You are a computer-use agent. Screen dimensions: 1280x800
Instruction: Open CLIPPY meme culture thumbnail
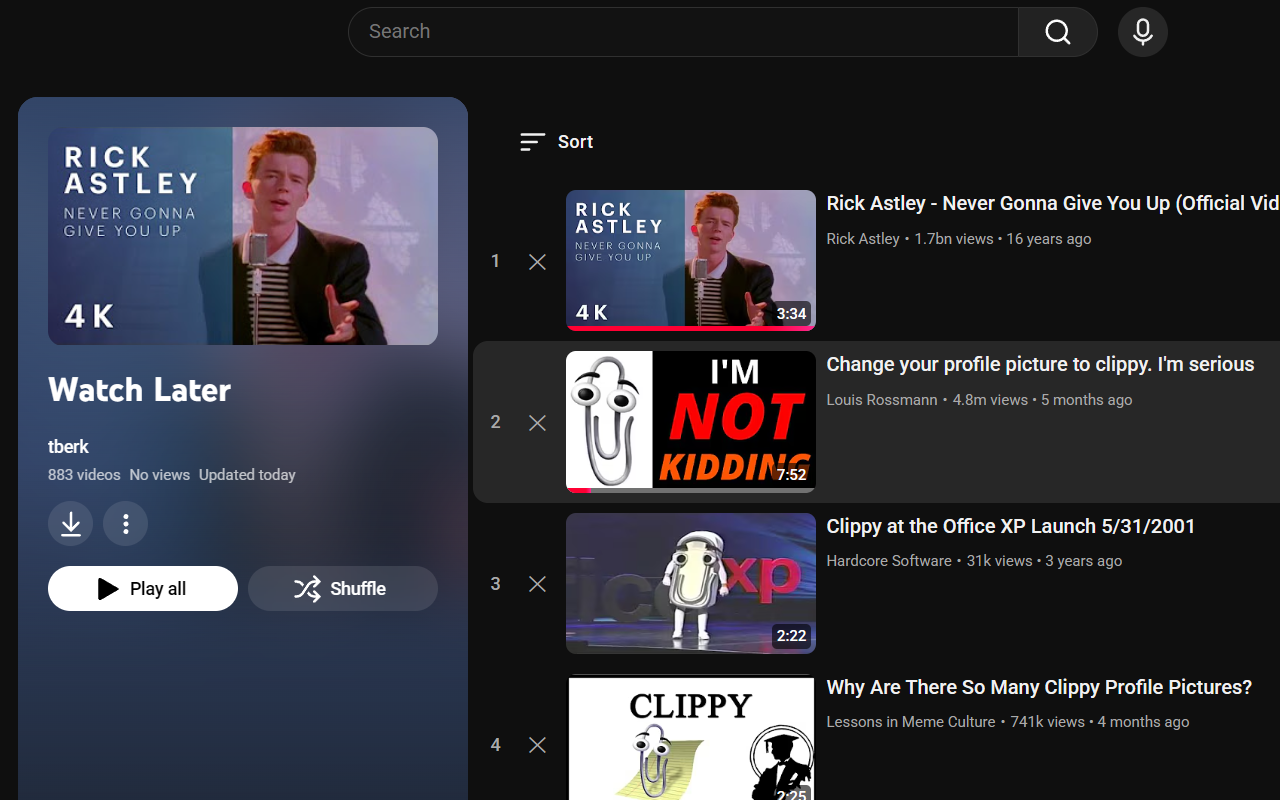(691, 738)
